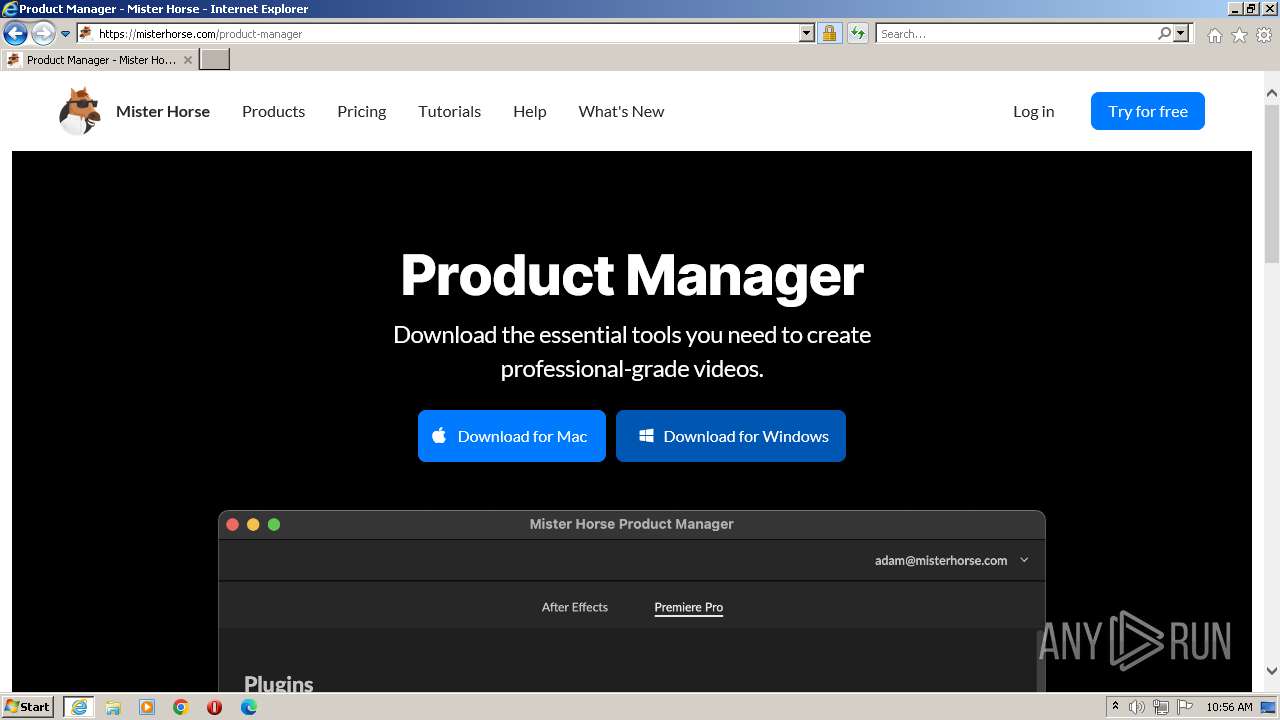Screen dimensions: 1280x720
Task: Click the Product Manager heading
Action: click(x=632, y=275)
